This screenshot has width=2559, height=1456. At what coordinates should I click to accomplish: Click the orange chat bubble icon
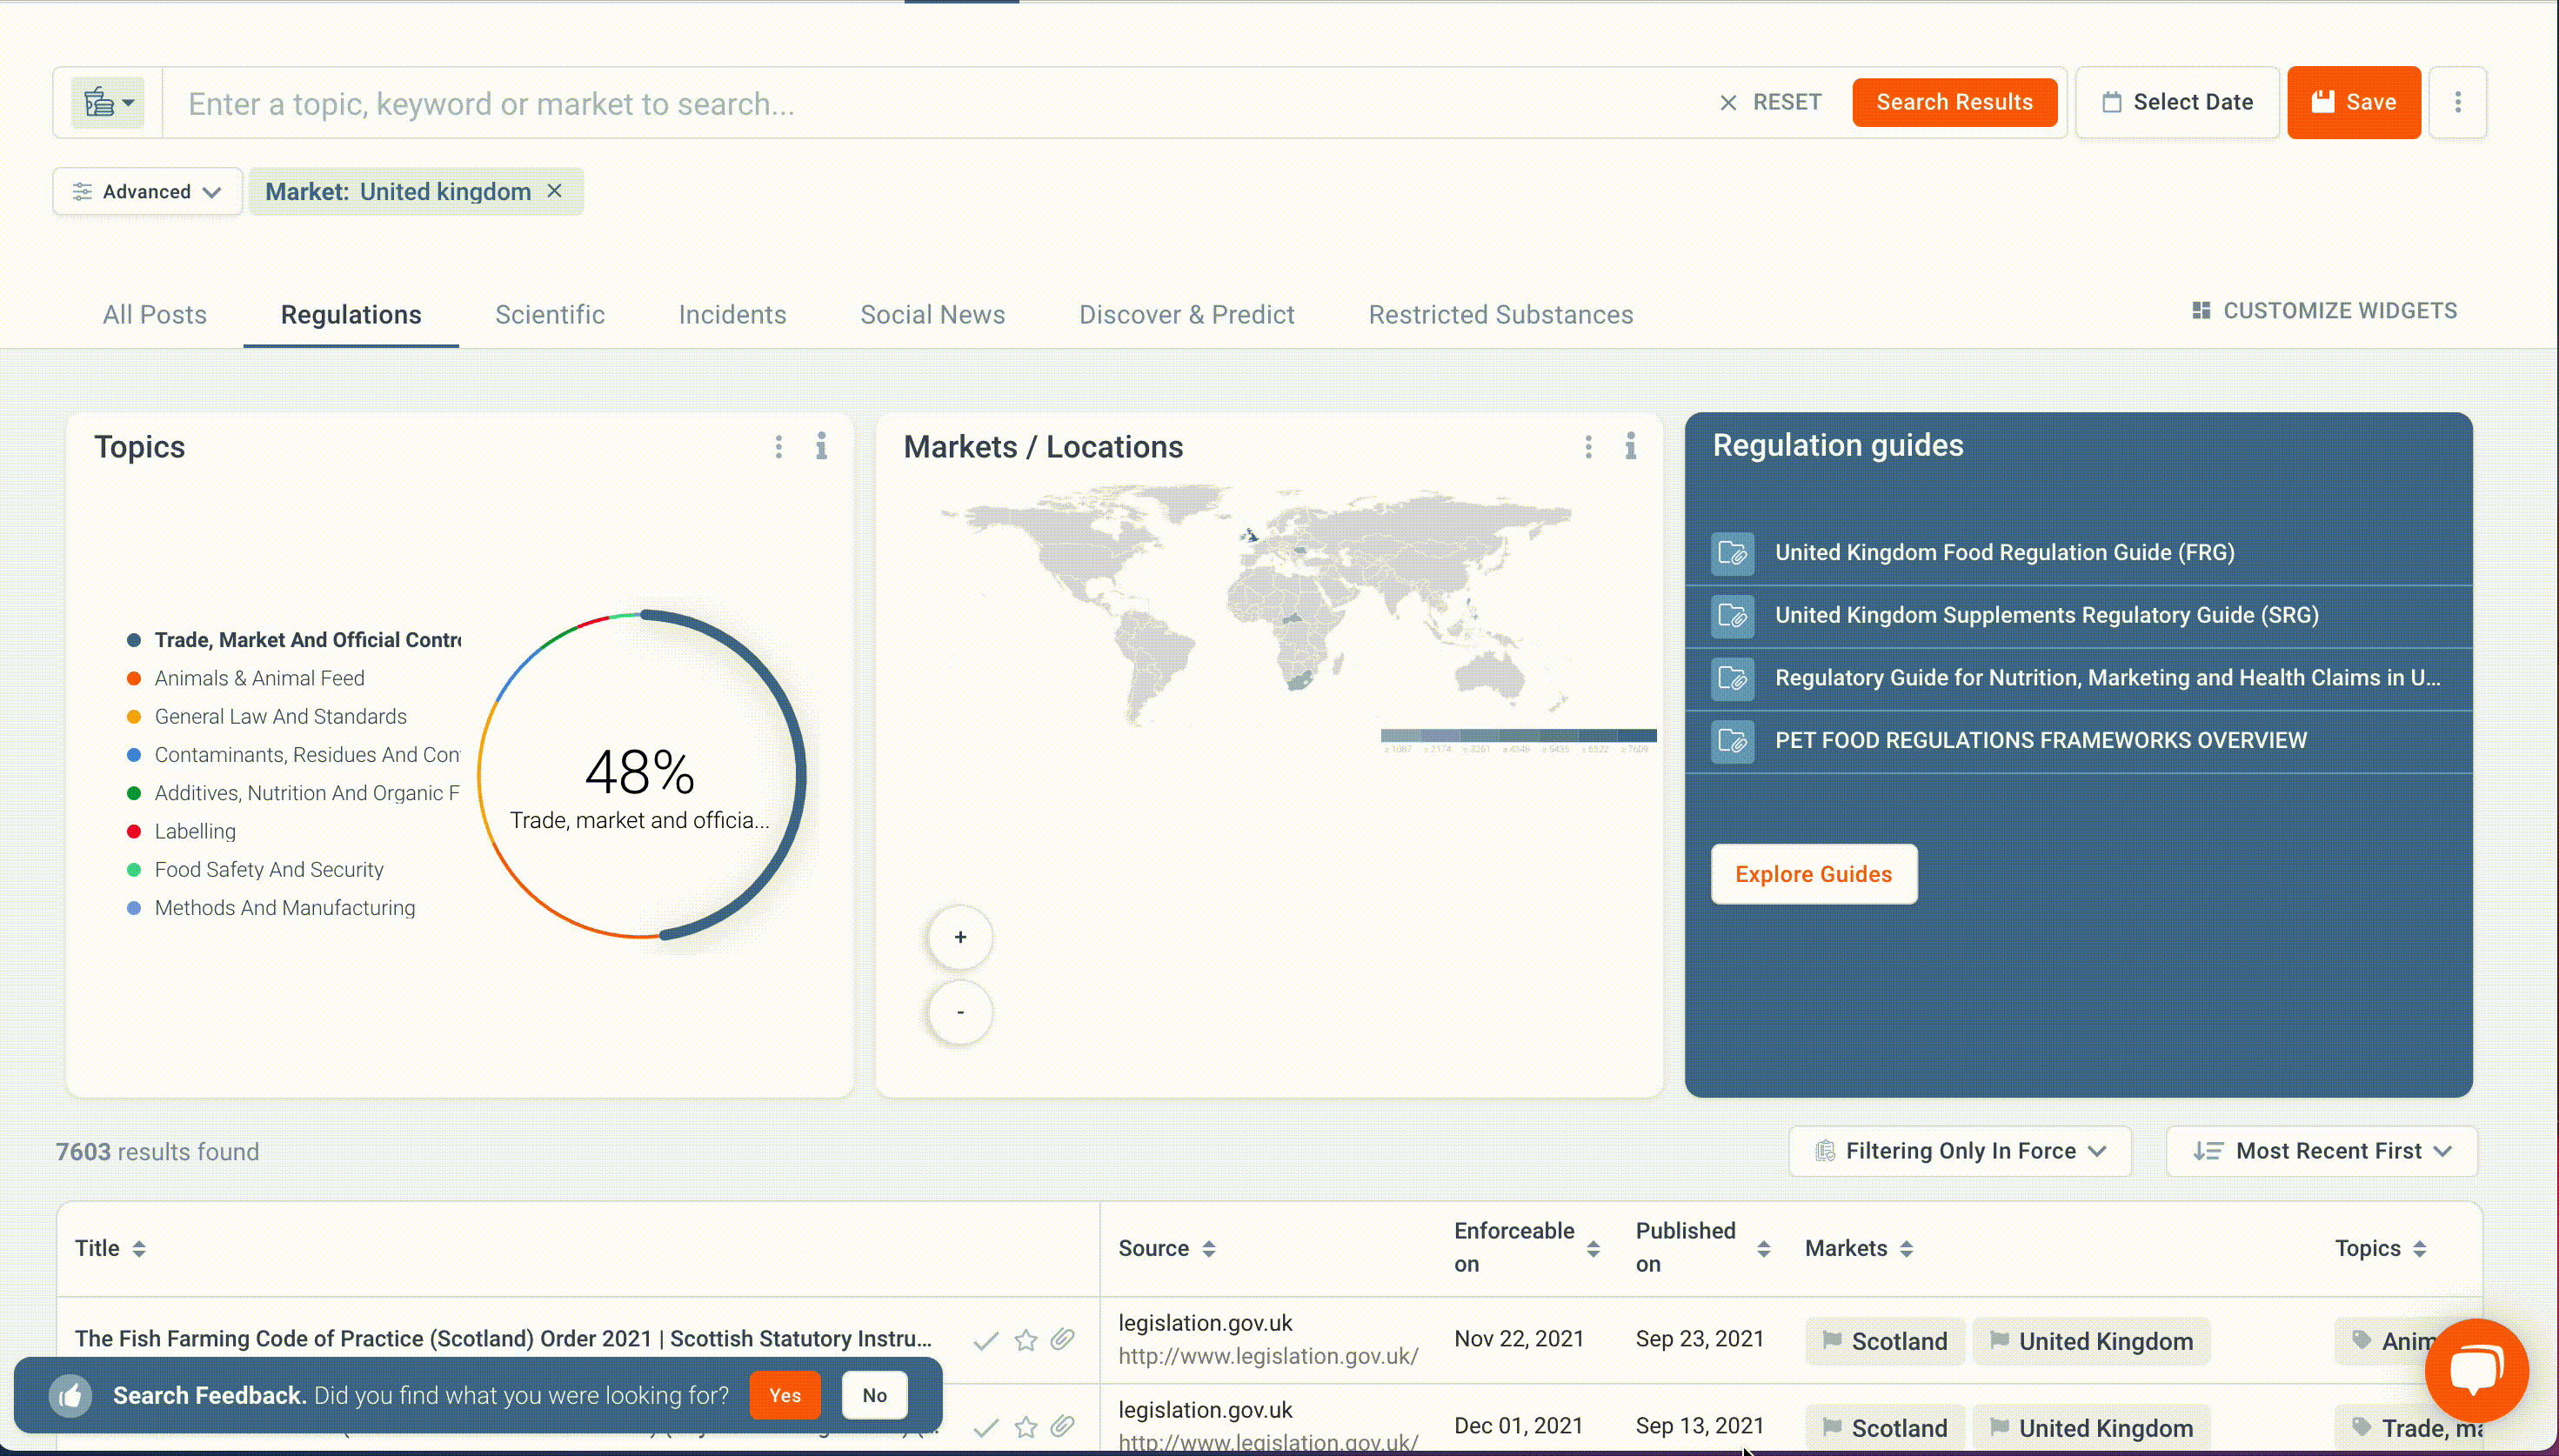(x=2476, y=1369)
